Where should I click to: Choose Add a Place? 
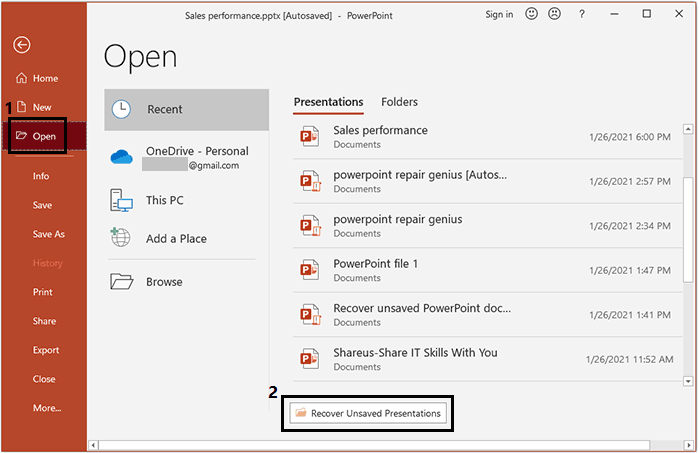pyautogui.click(x=186, y=239)
